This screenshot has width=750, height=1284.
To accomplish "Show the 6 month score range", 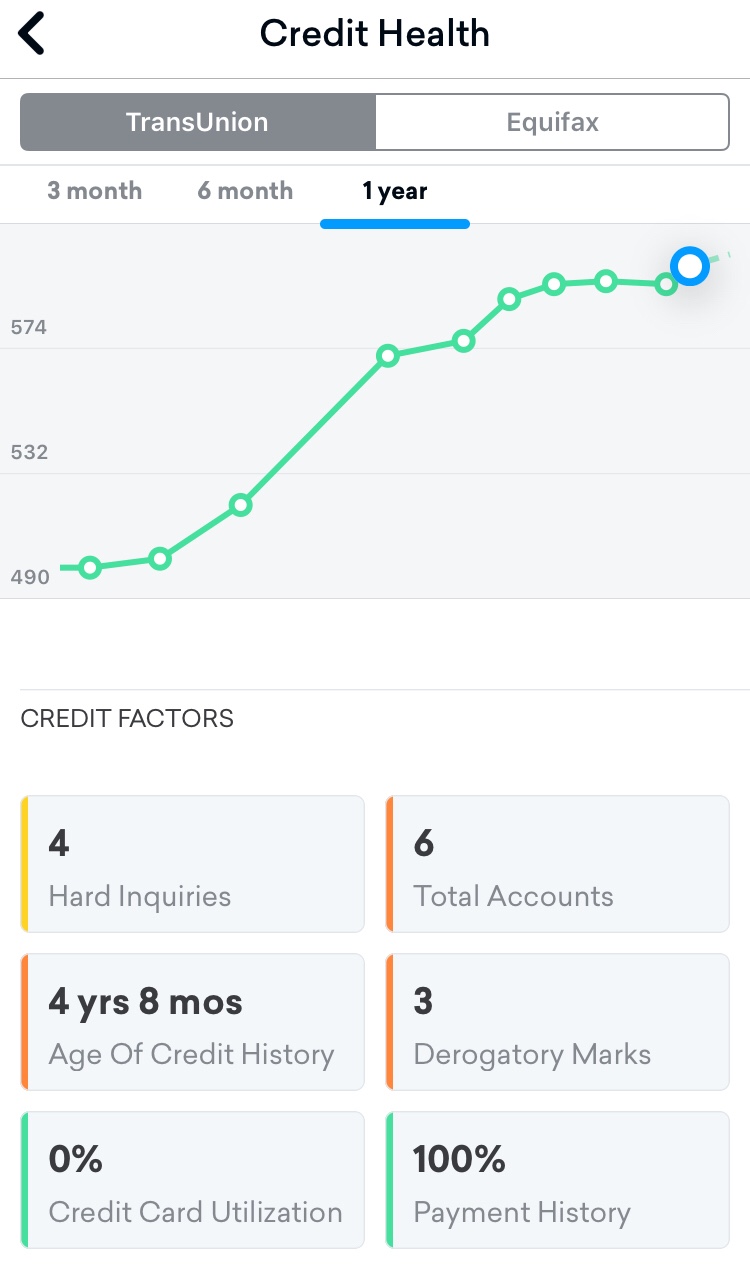I will click(245, 191).
